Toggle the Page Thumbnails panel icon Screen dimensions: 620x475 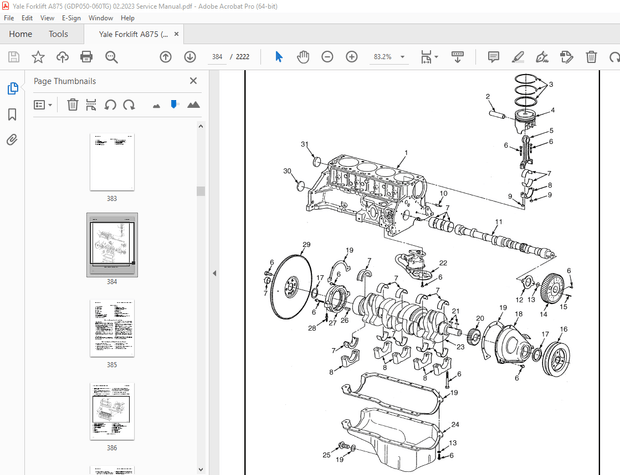[x=12, y=88]
